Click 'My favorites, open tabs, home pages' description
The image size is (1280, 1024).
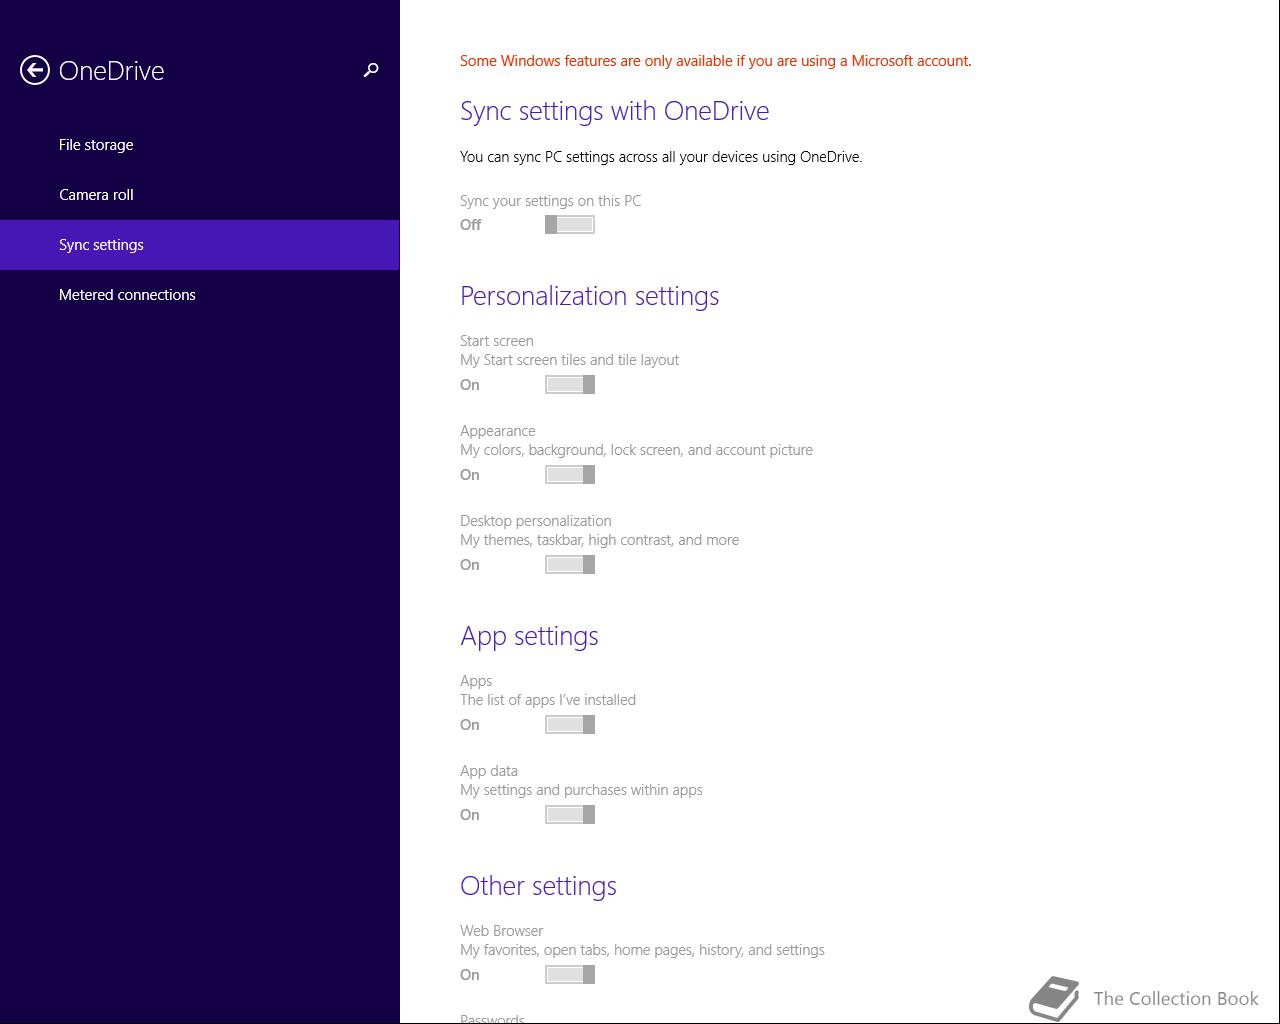(642, 950)
